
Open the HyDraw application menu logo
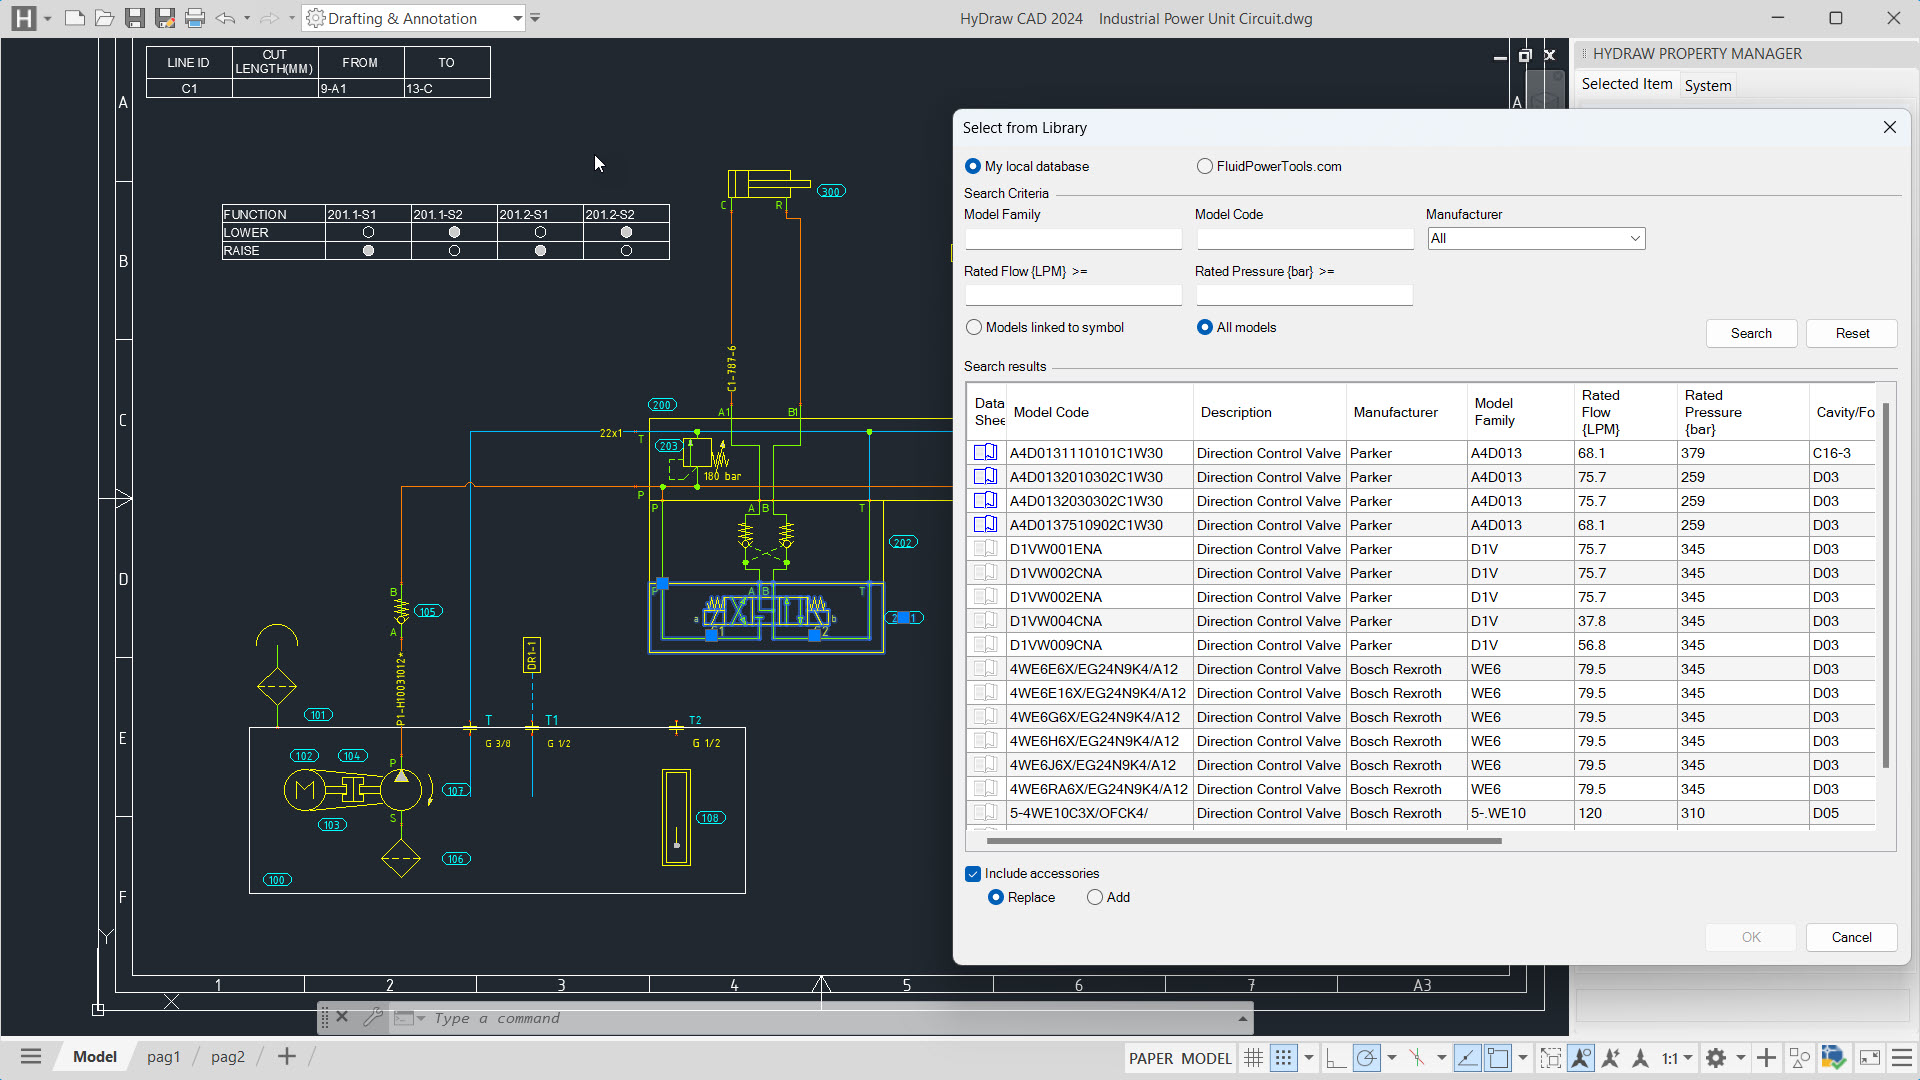23,18
